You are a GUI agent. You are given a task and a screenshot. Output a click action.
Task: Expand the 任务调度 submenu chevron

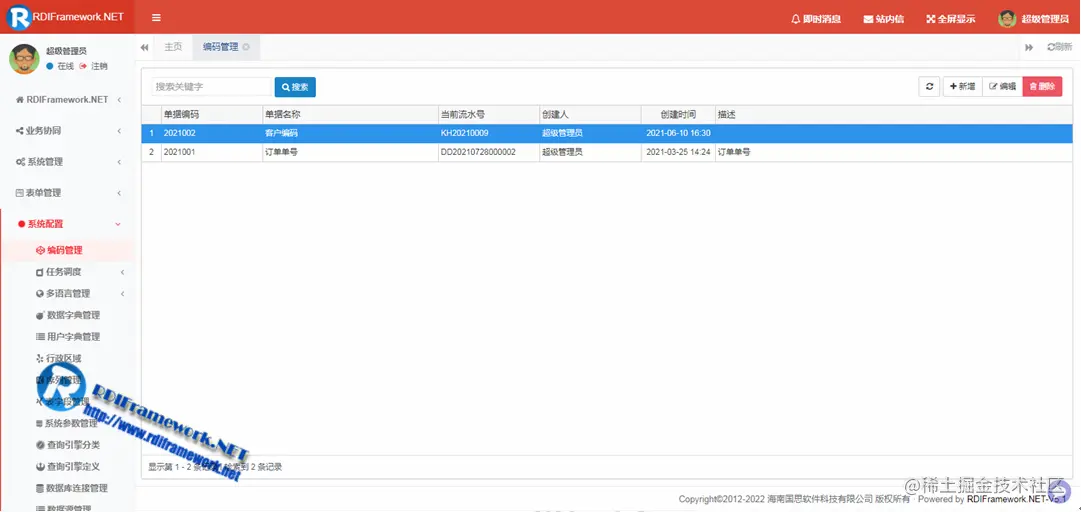tap(122, 272)
